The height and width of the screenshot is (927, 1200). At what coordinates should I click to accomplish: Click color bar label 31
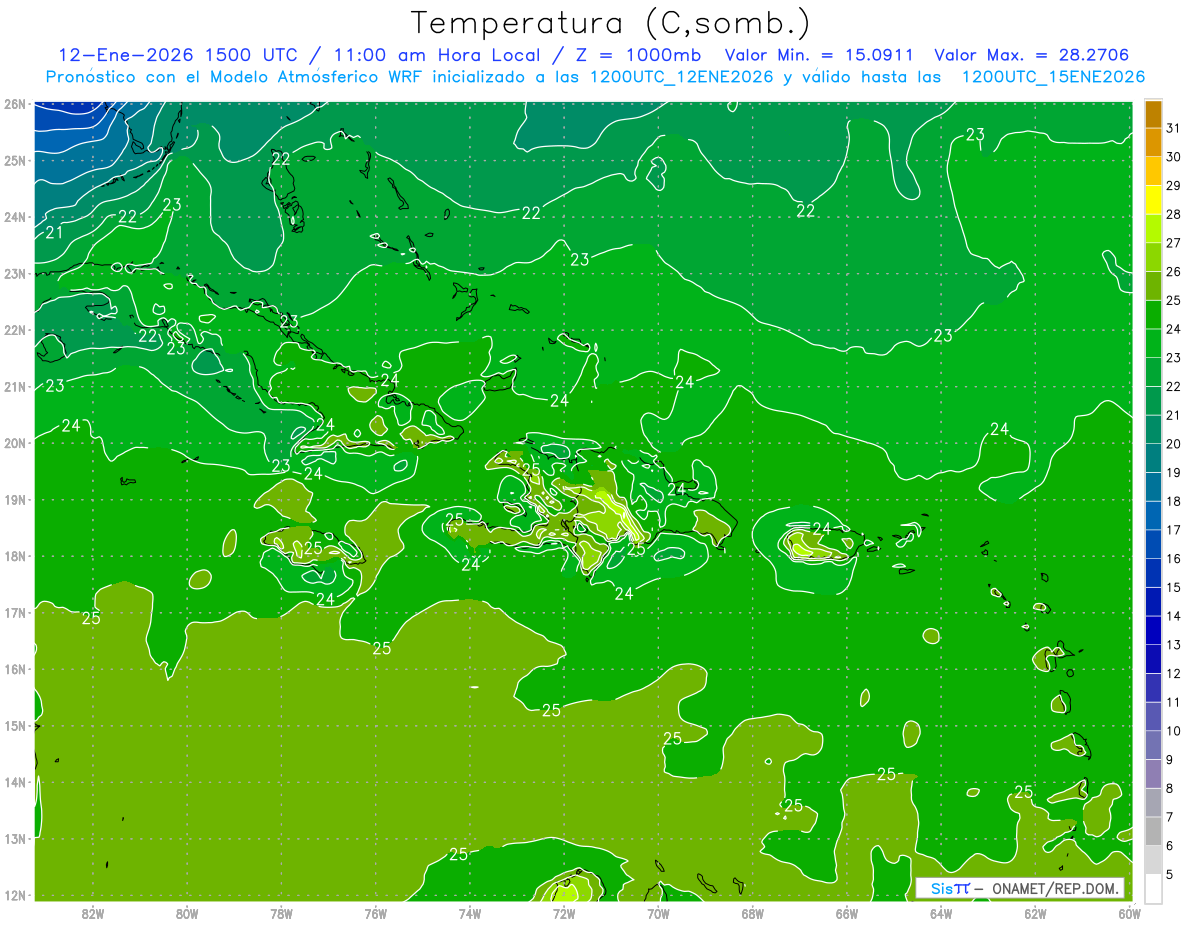1173,128
